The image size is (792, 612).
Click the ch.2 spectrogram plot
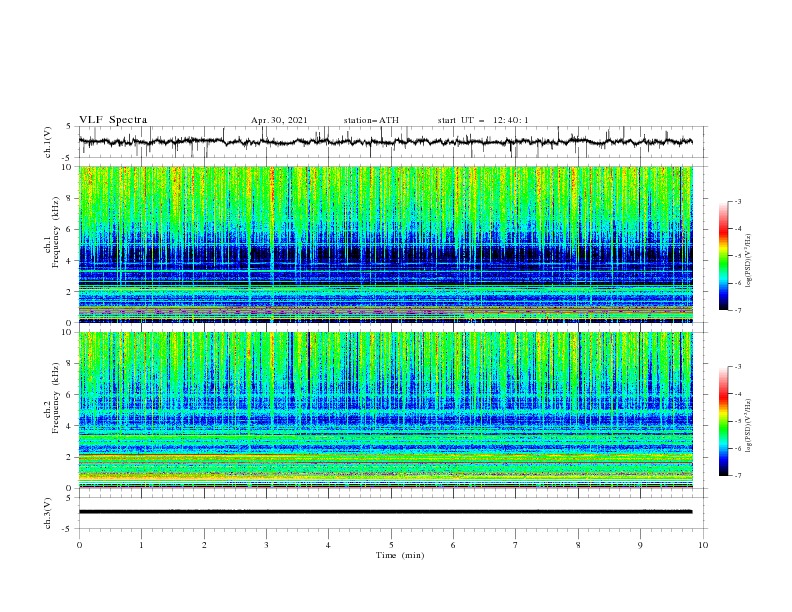385,410
